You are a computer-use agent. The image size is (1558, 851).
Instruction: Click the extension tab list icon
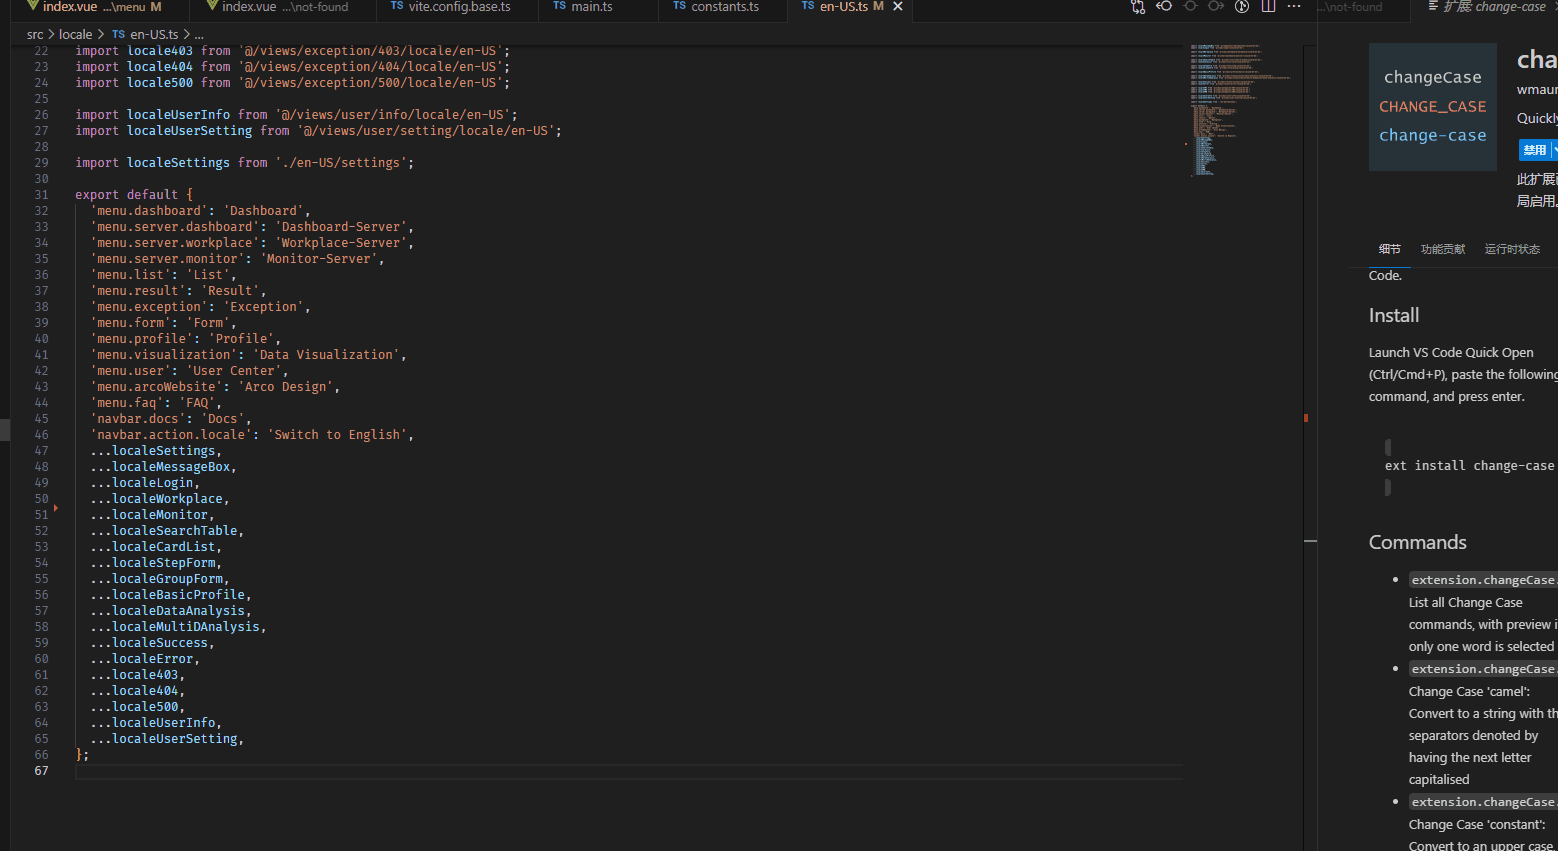coord(1433,6)
